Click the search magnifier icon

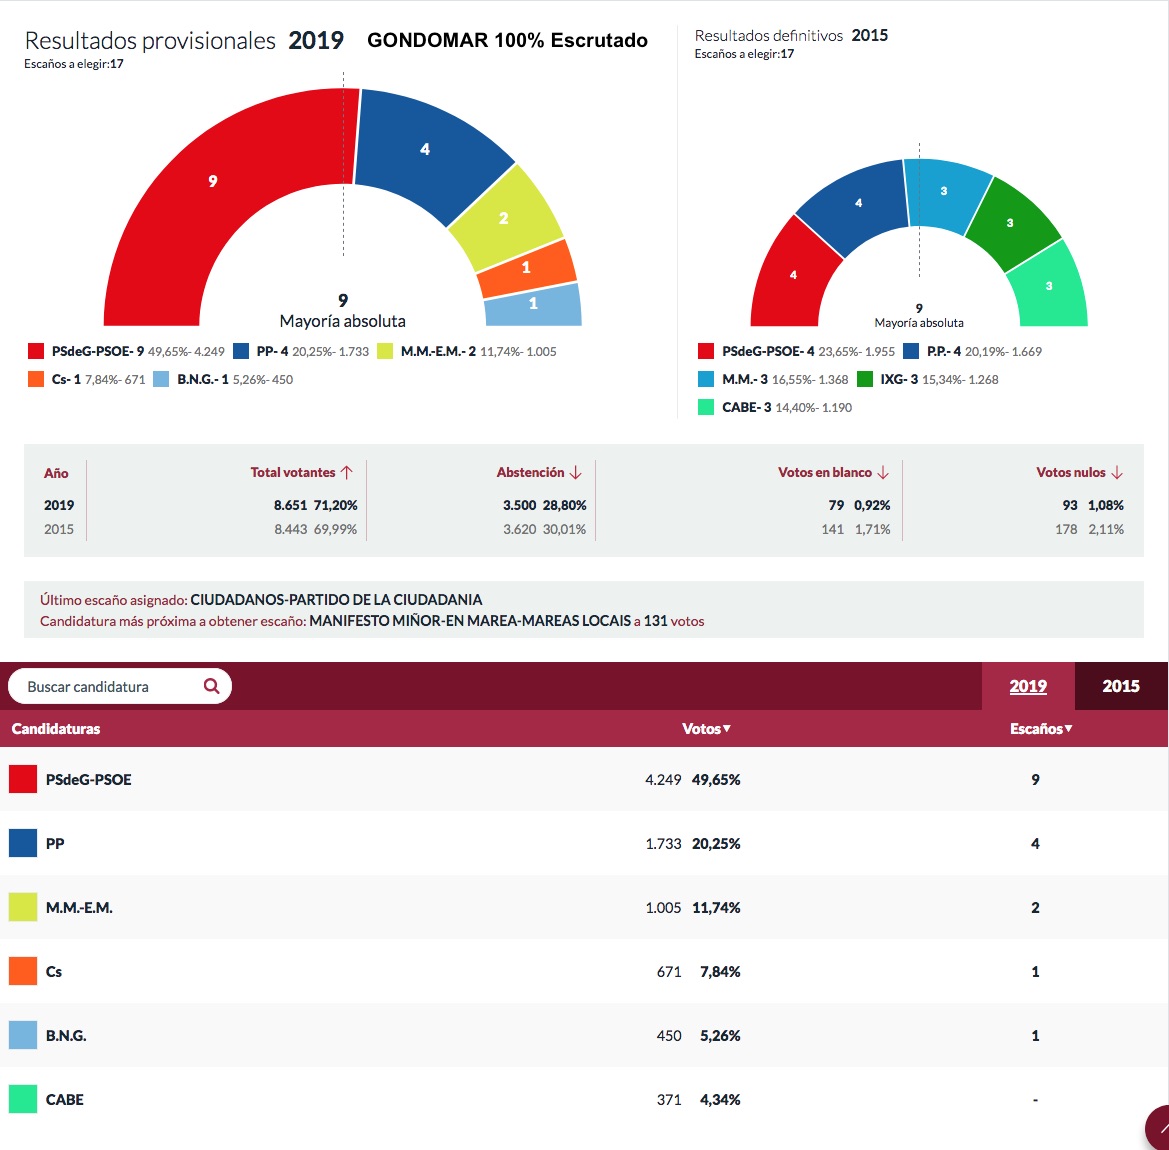click(211, 686)
